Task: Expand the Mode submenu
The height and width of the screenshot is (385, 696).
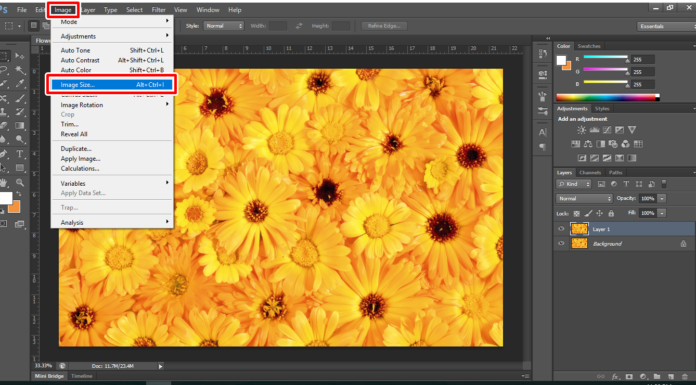Action: [x=112, y=22]
